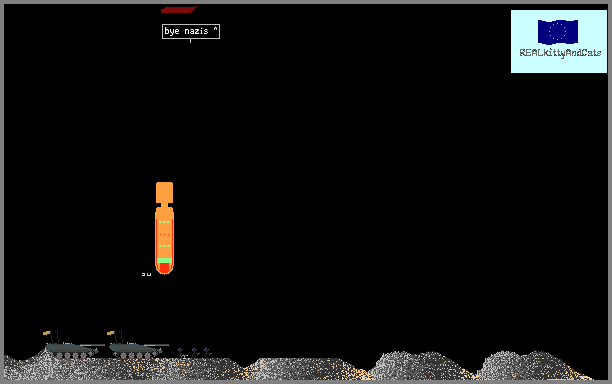
Task: Click the yellow flag on the leftmost tank
Action: (x=47, y=333)
